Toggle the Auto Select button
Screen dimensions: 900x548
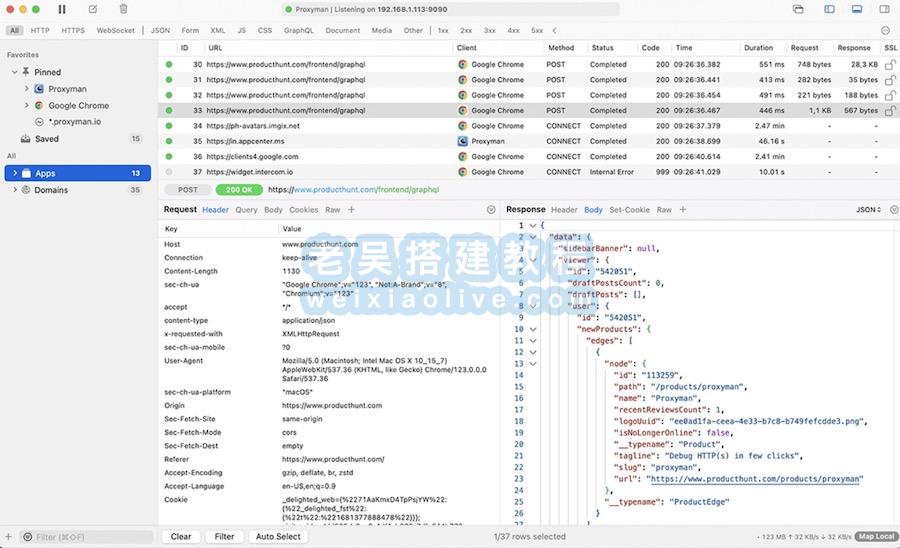(278, 537)
